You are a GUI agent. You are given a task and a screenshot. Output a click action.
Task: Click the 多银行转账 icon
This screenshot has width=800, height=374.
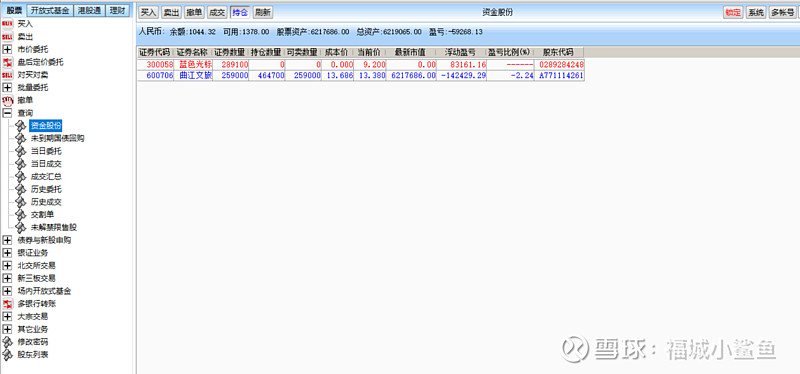pyautogui.click(x=8, y=304)
